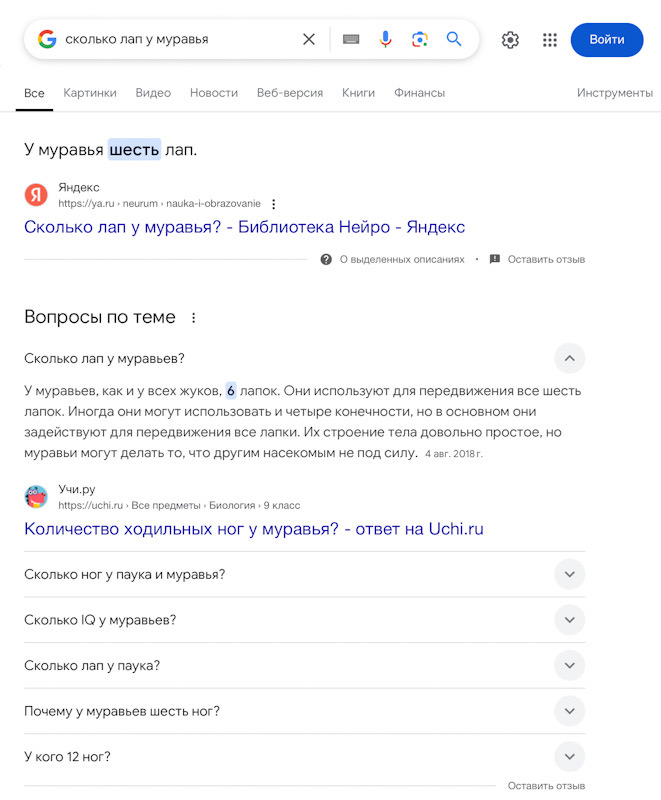Open three-dot menu next to Яндекс result
Image resolution: width=661 pixels, height=800 pixels.
(x=274, y=204)
